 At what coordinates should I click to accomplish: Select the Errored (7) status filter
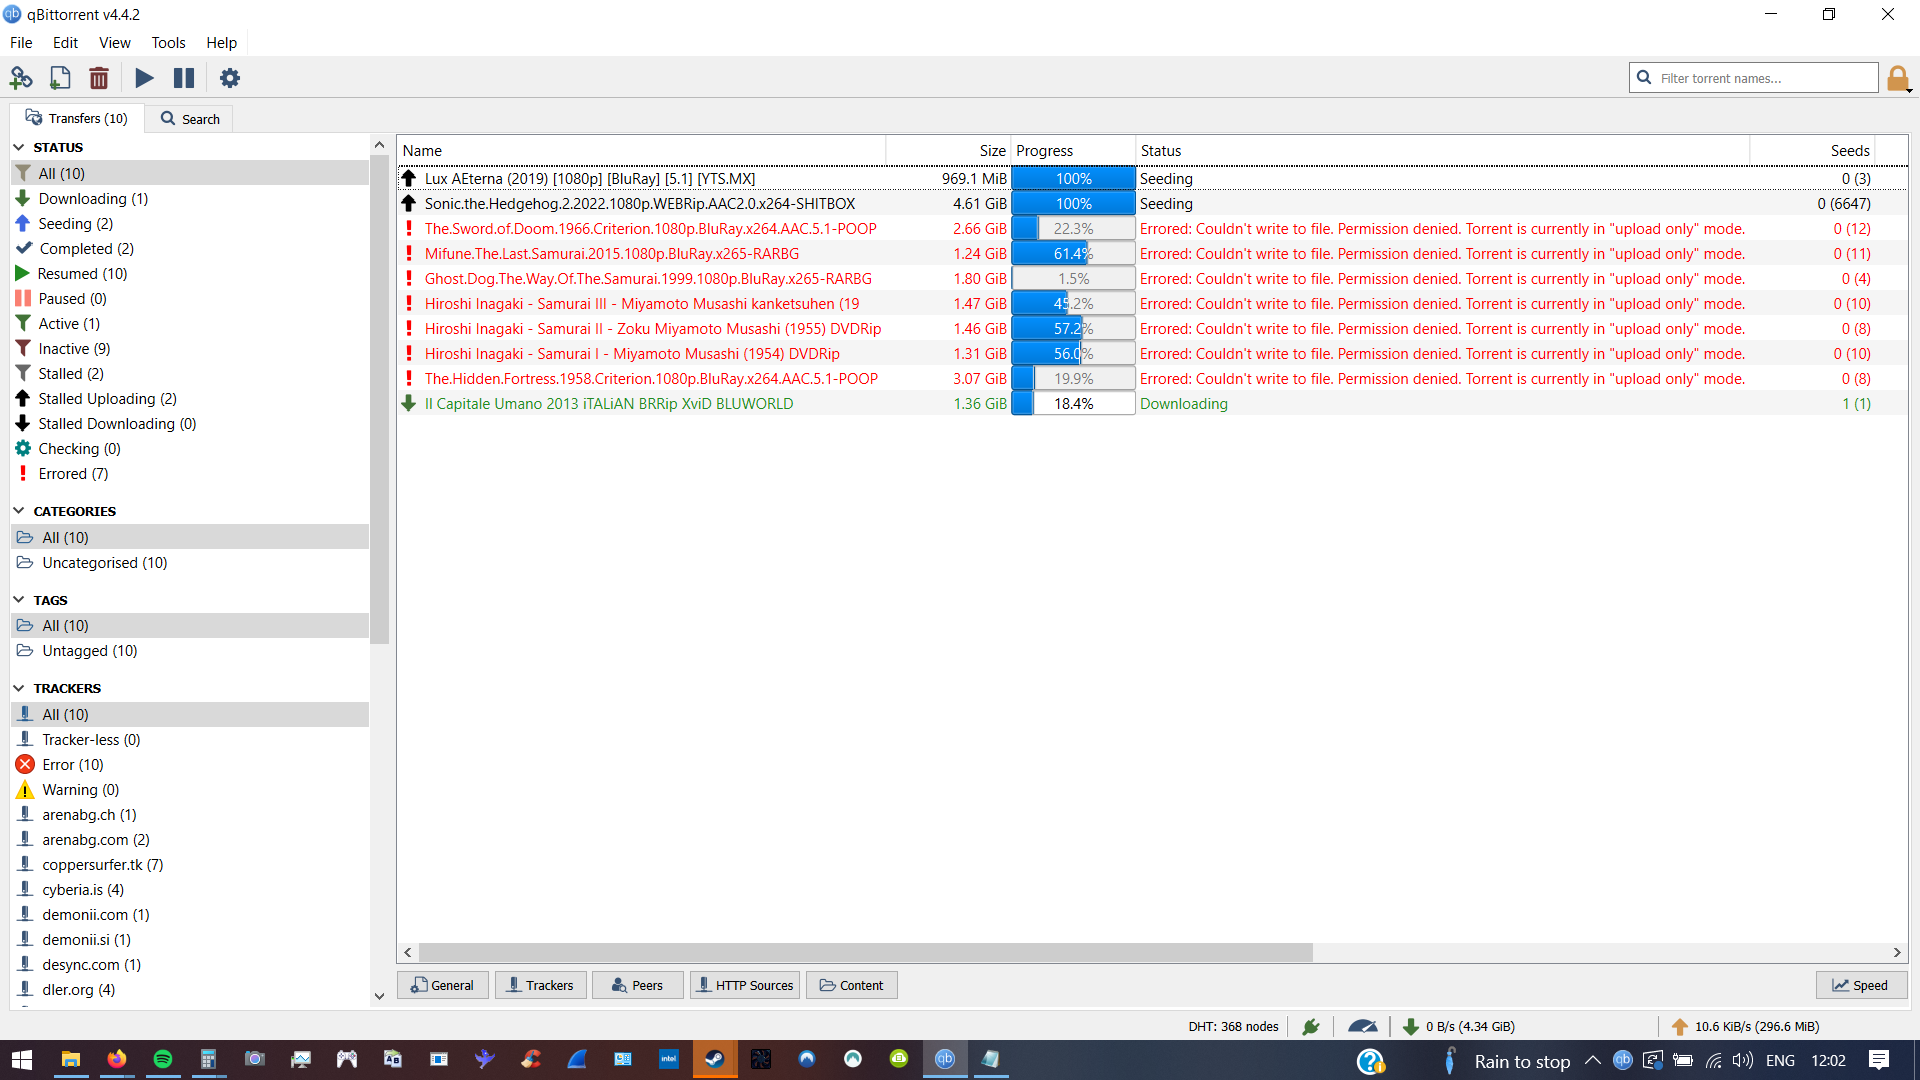pos(73,474)
